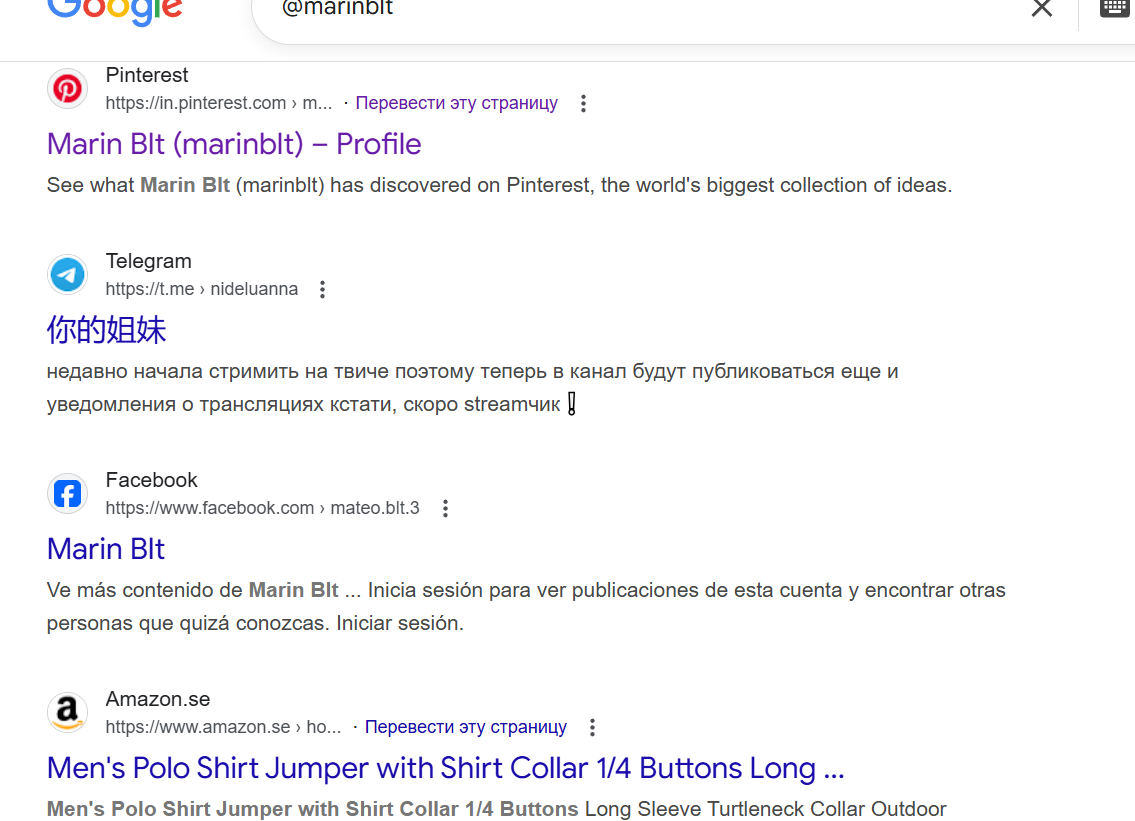1135x821 pixels.
Task: Click the Amazon.se site name
Action: point(158,699)
